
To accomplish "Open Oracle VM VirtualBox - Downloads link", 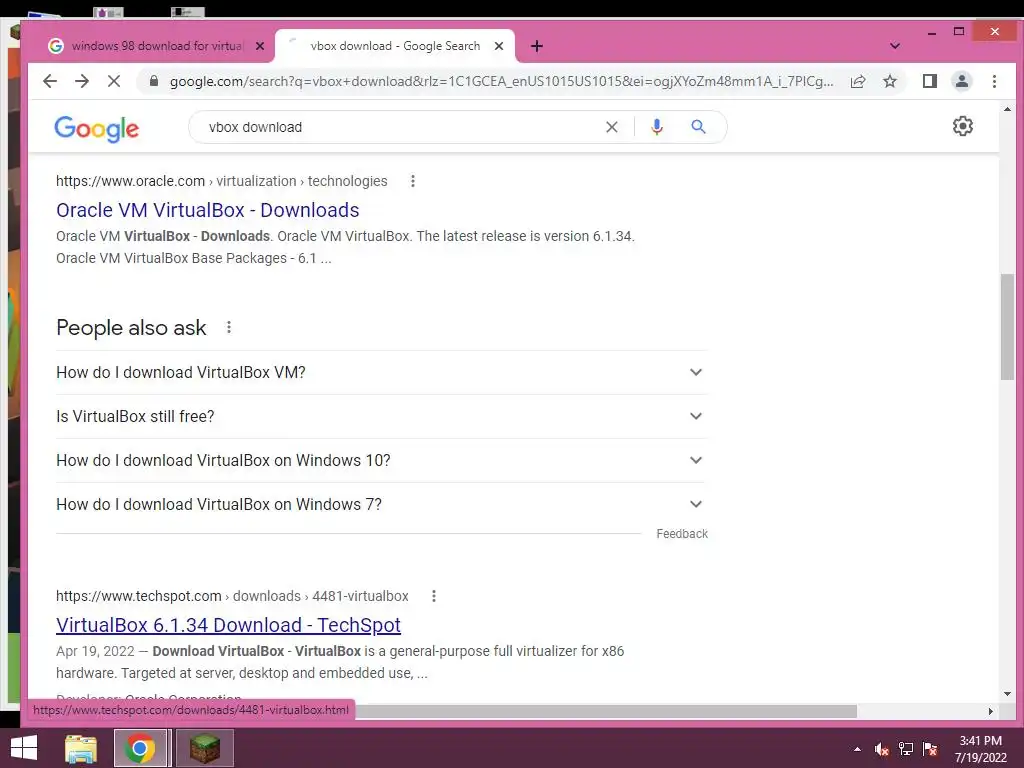I will pyautogui.click(x=208, y=210).
